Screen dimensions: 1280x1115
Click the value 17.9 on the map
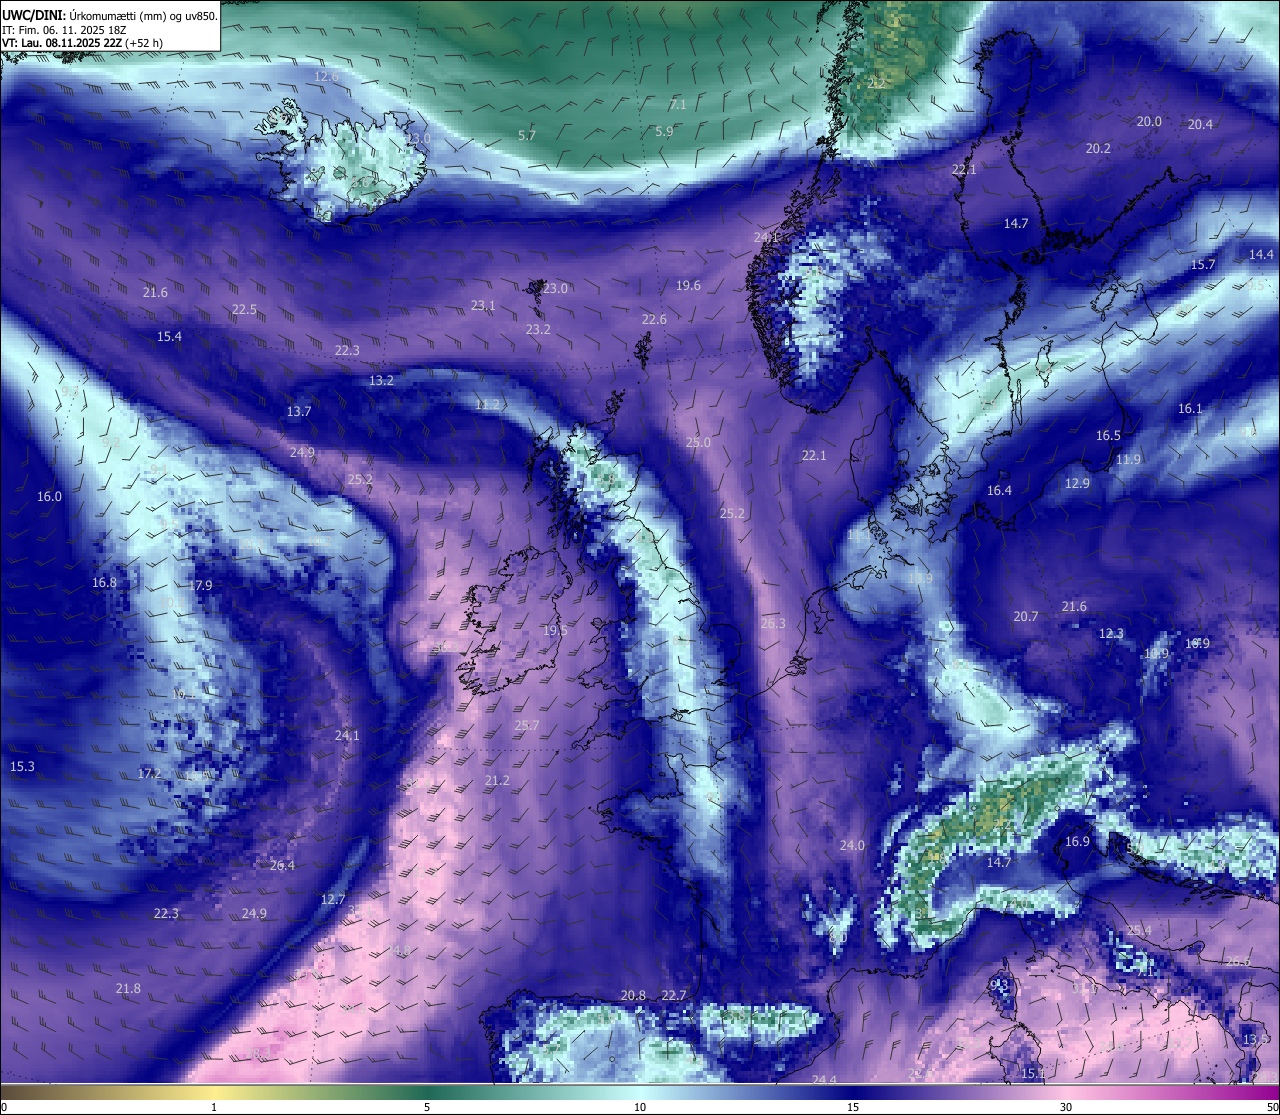tap(200, 586)
